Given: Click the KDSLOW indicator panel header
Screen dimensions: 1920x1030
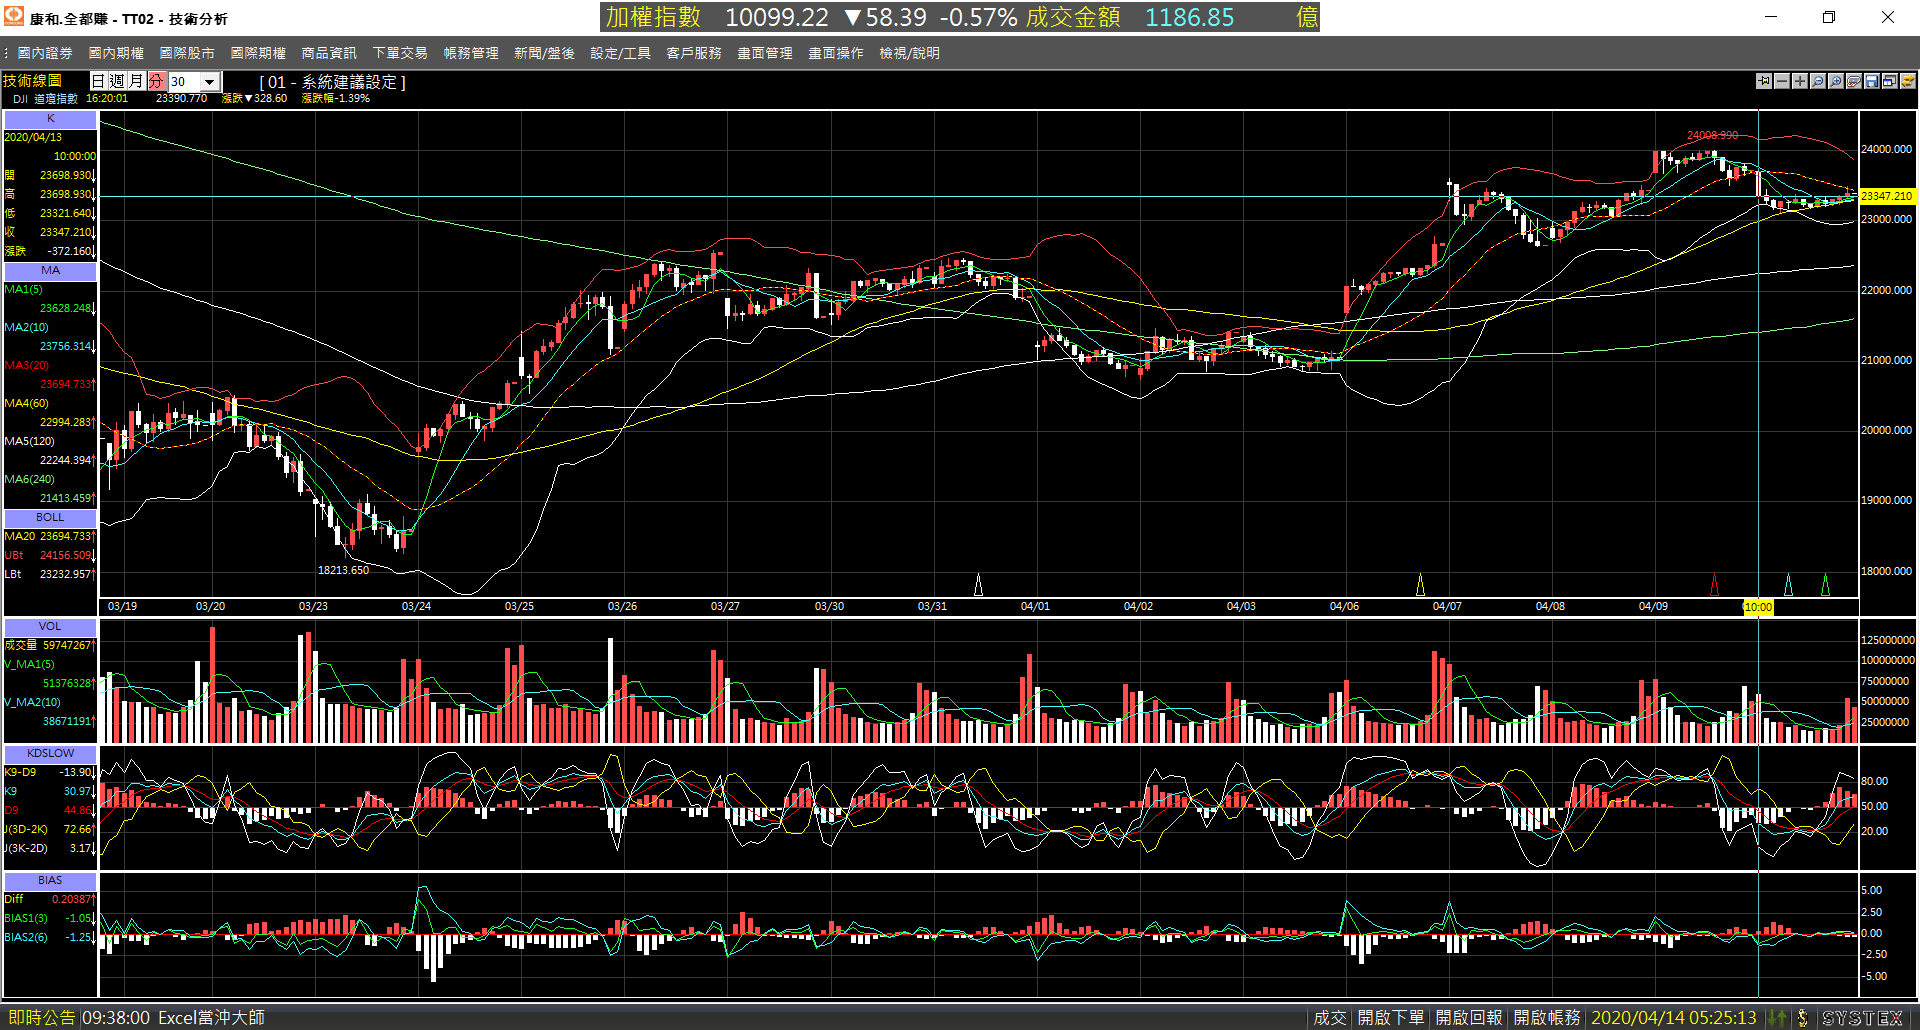Looking at the screenshot, I should tap(50, 753).
